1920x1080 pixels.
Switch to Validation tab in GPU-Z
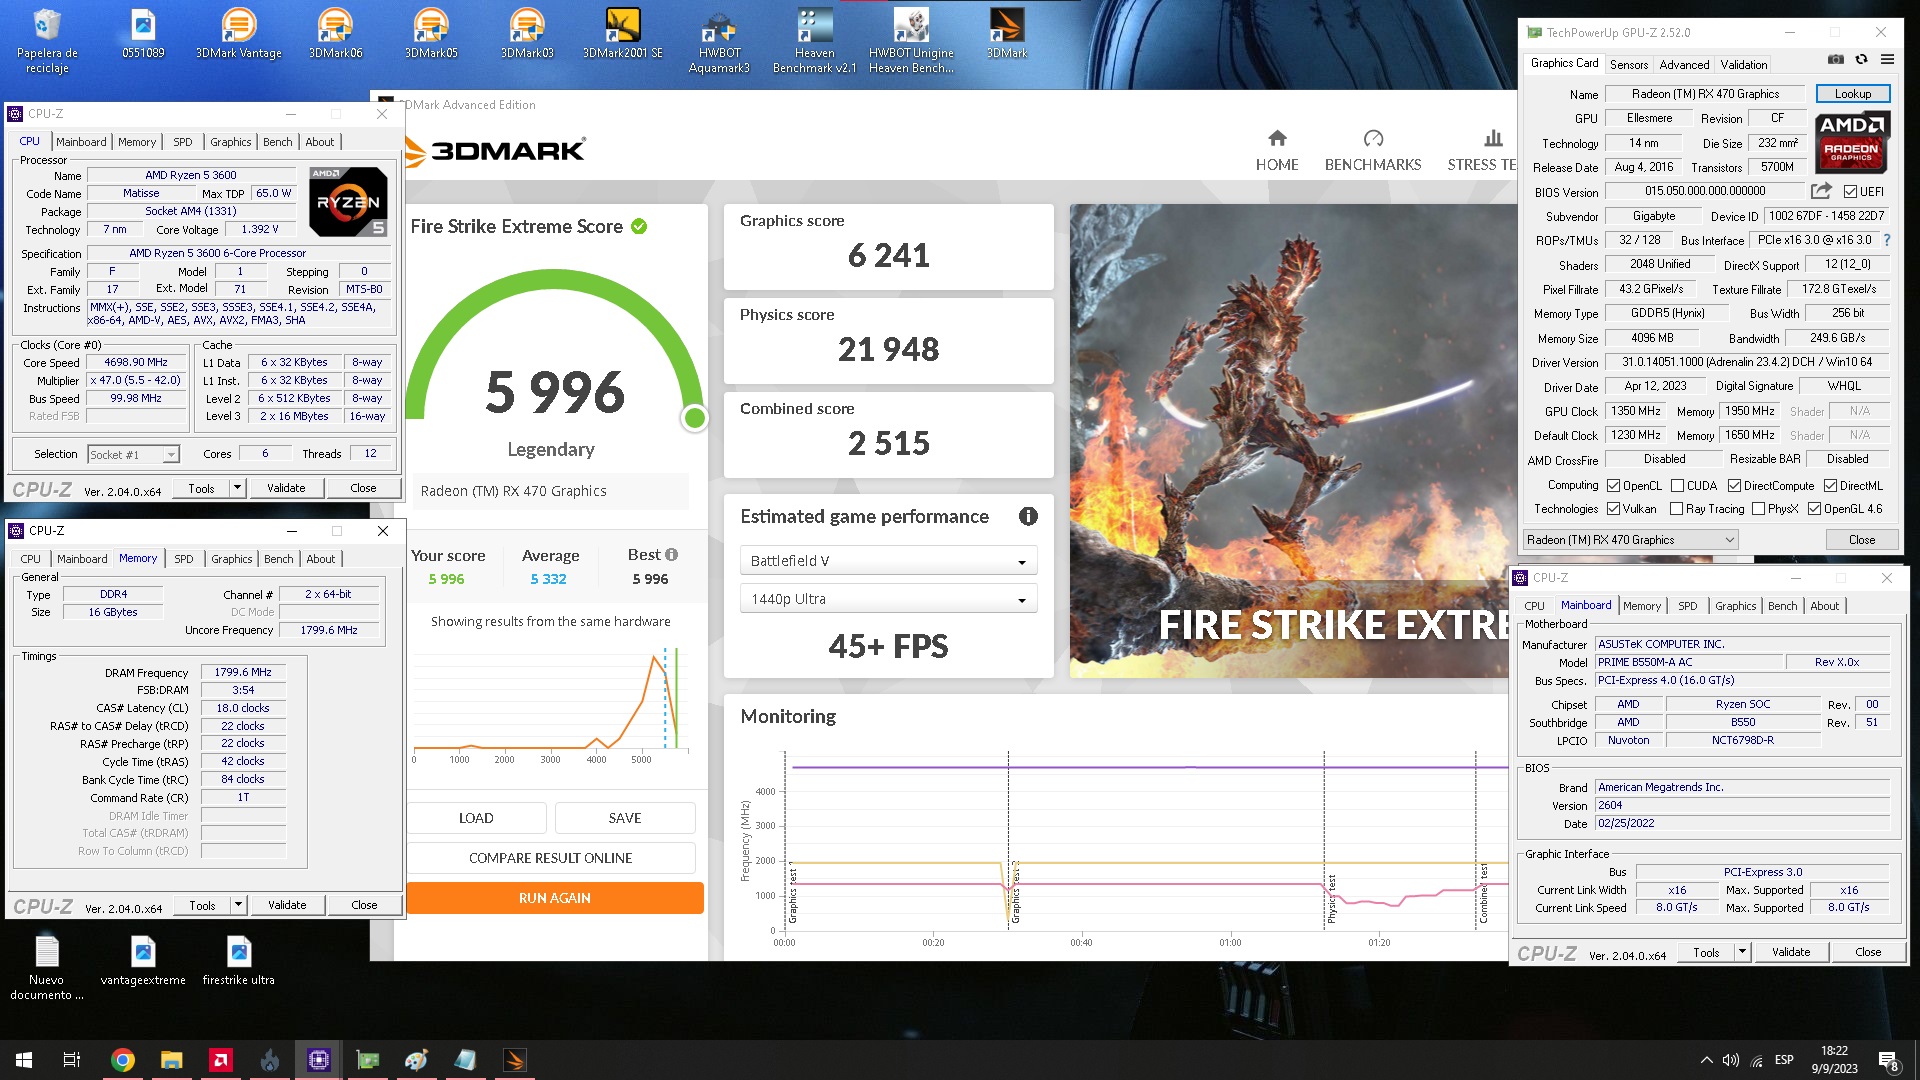(x=1743, y=64)
